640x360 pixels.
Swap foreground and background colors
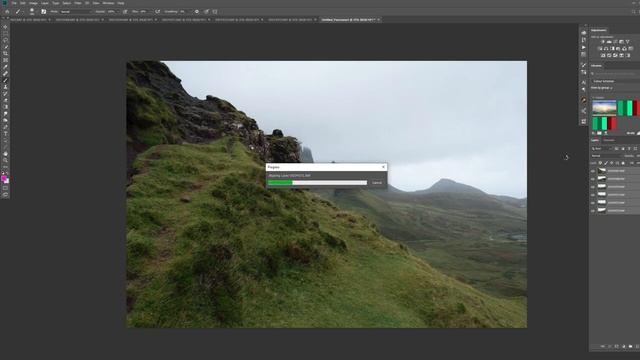point(7,172)
